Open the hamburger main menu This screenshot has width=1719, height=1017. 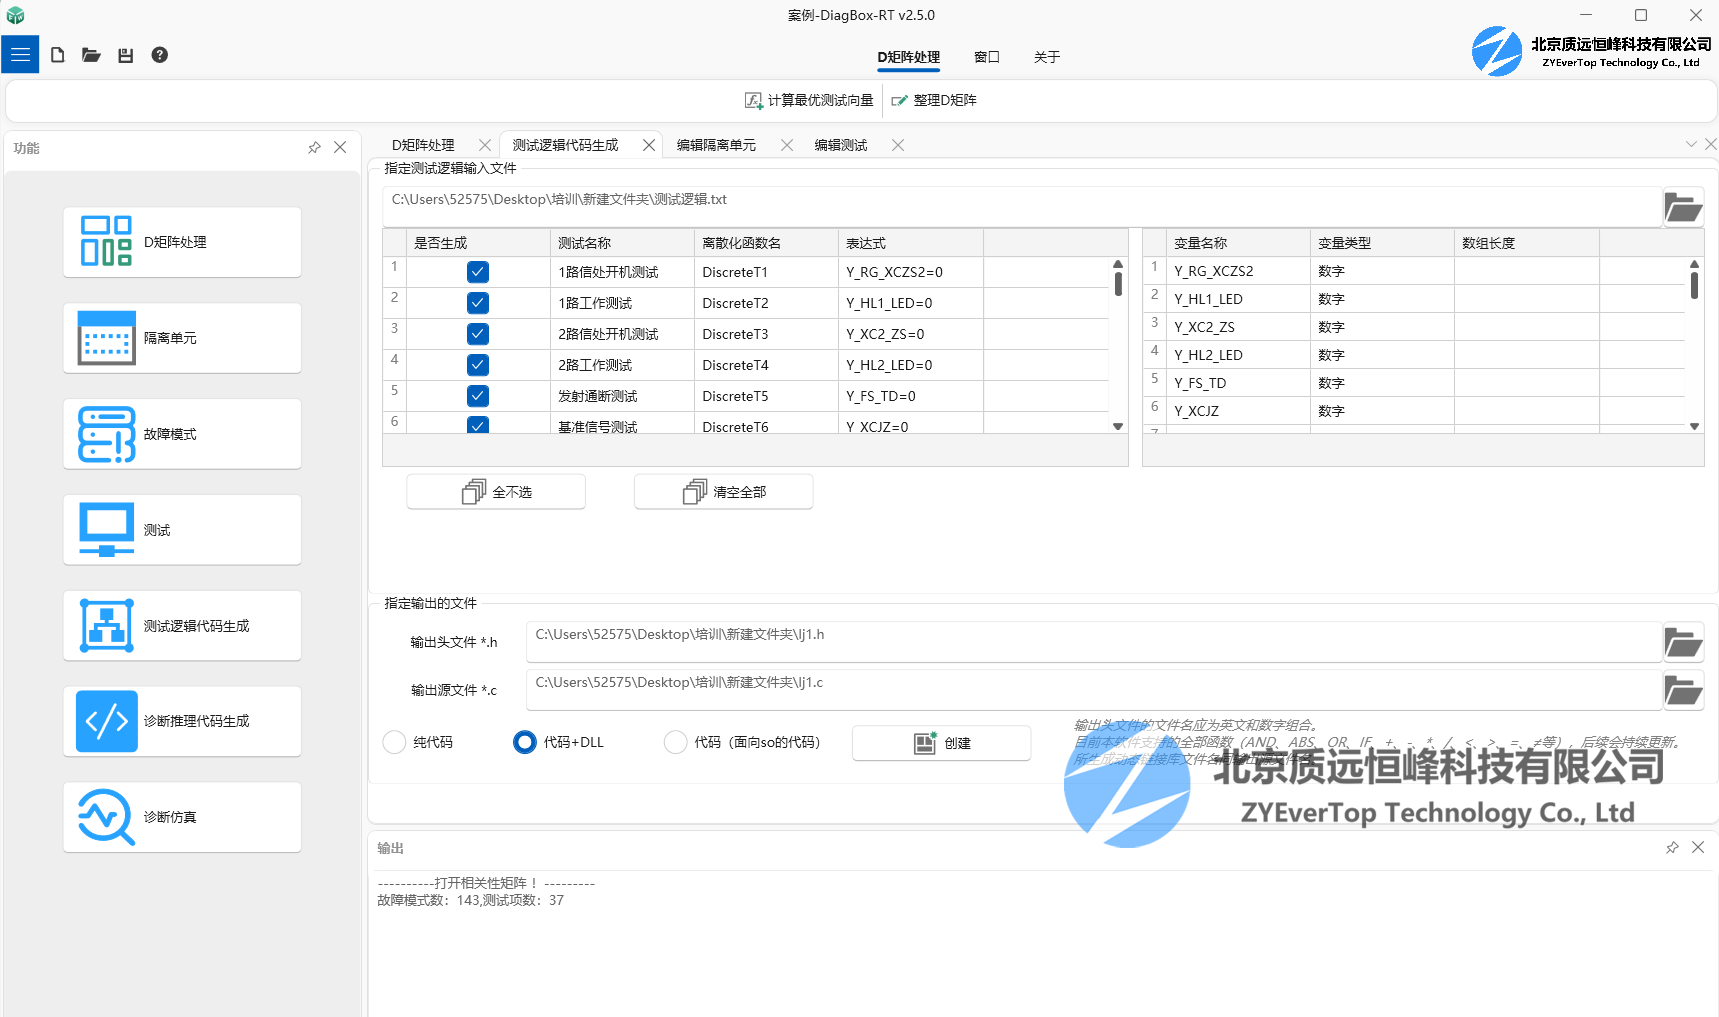pyautogui.click(x=20, y=55)
